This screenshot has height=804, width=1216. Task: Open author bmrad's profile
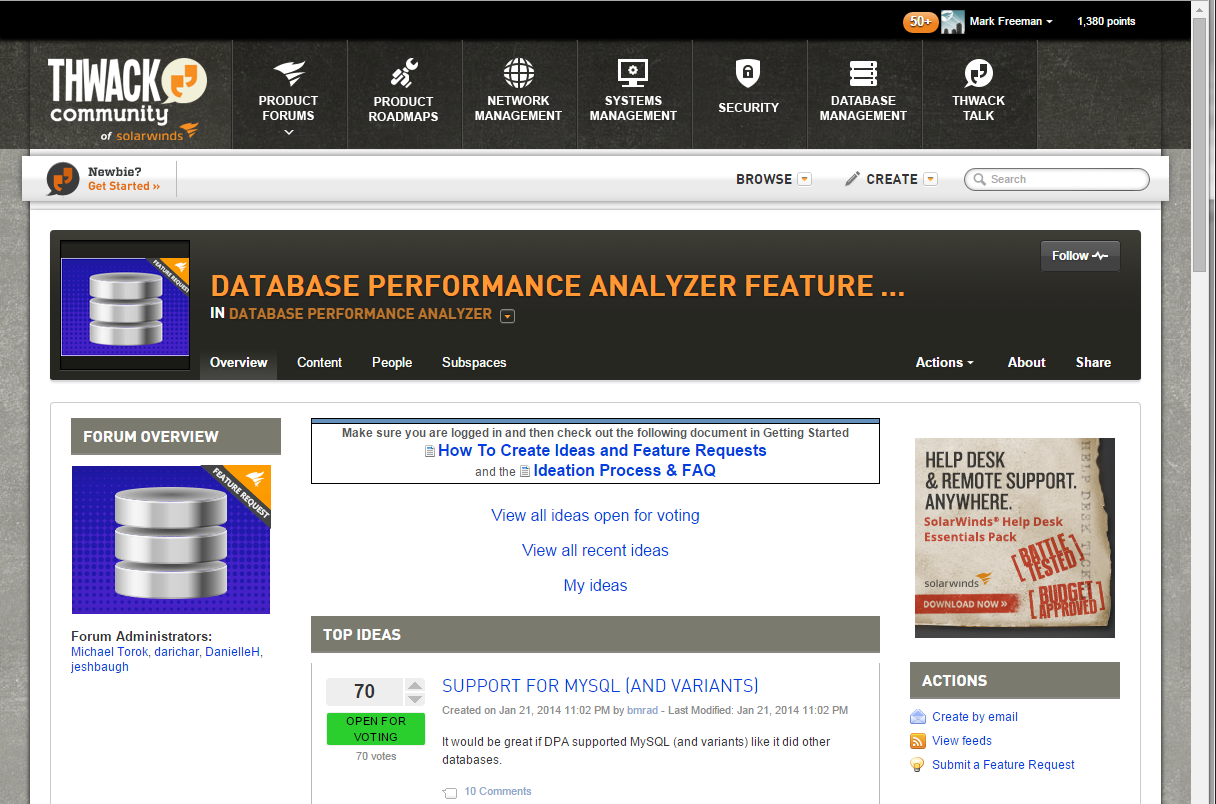coord(641,710)
